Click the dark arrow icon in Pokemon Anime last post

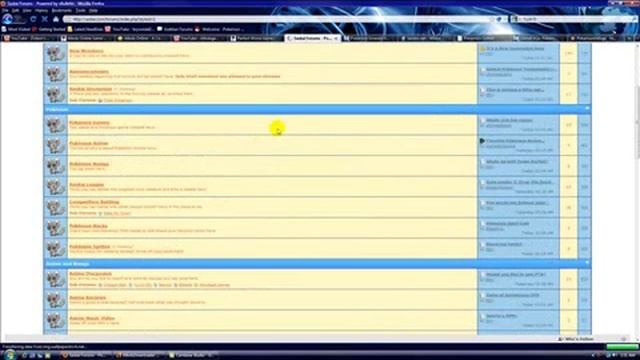pyautogui.click(x=482, y=141)
